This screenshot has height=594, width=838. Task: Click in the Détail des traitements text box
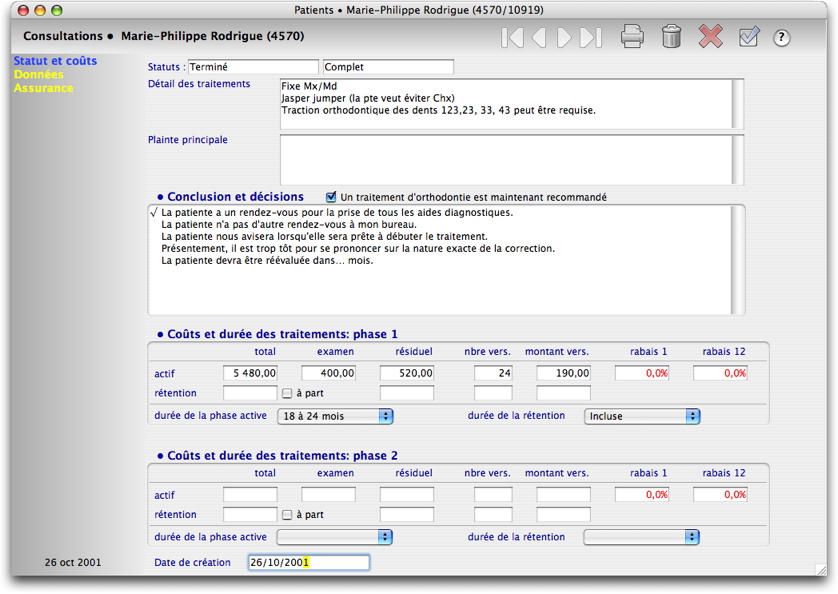[x=506, y=104]
